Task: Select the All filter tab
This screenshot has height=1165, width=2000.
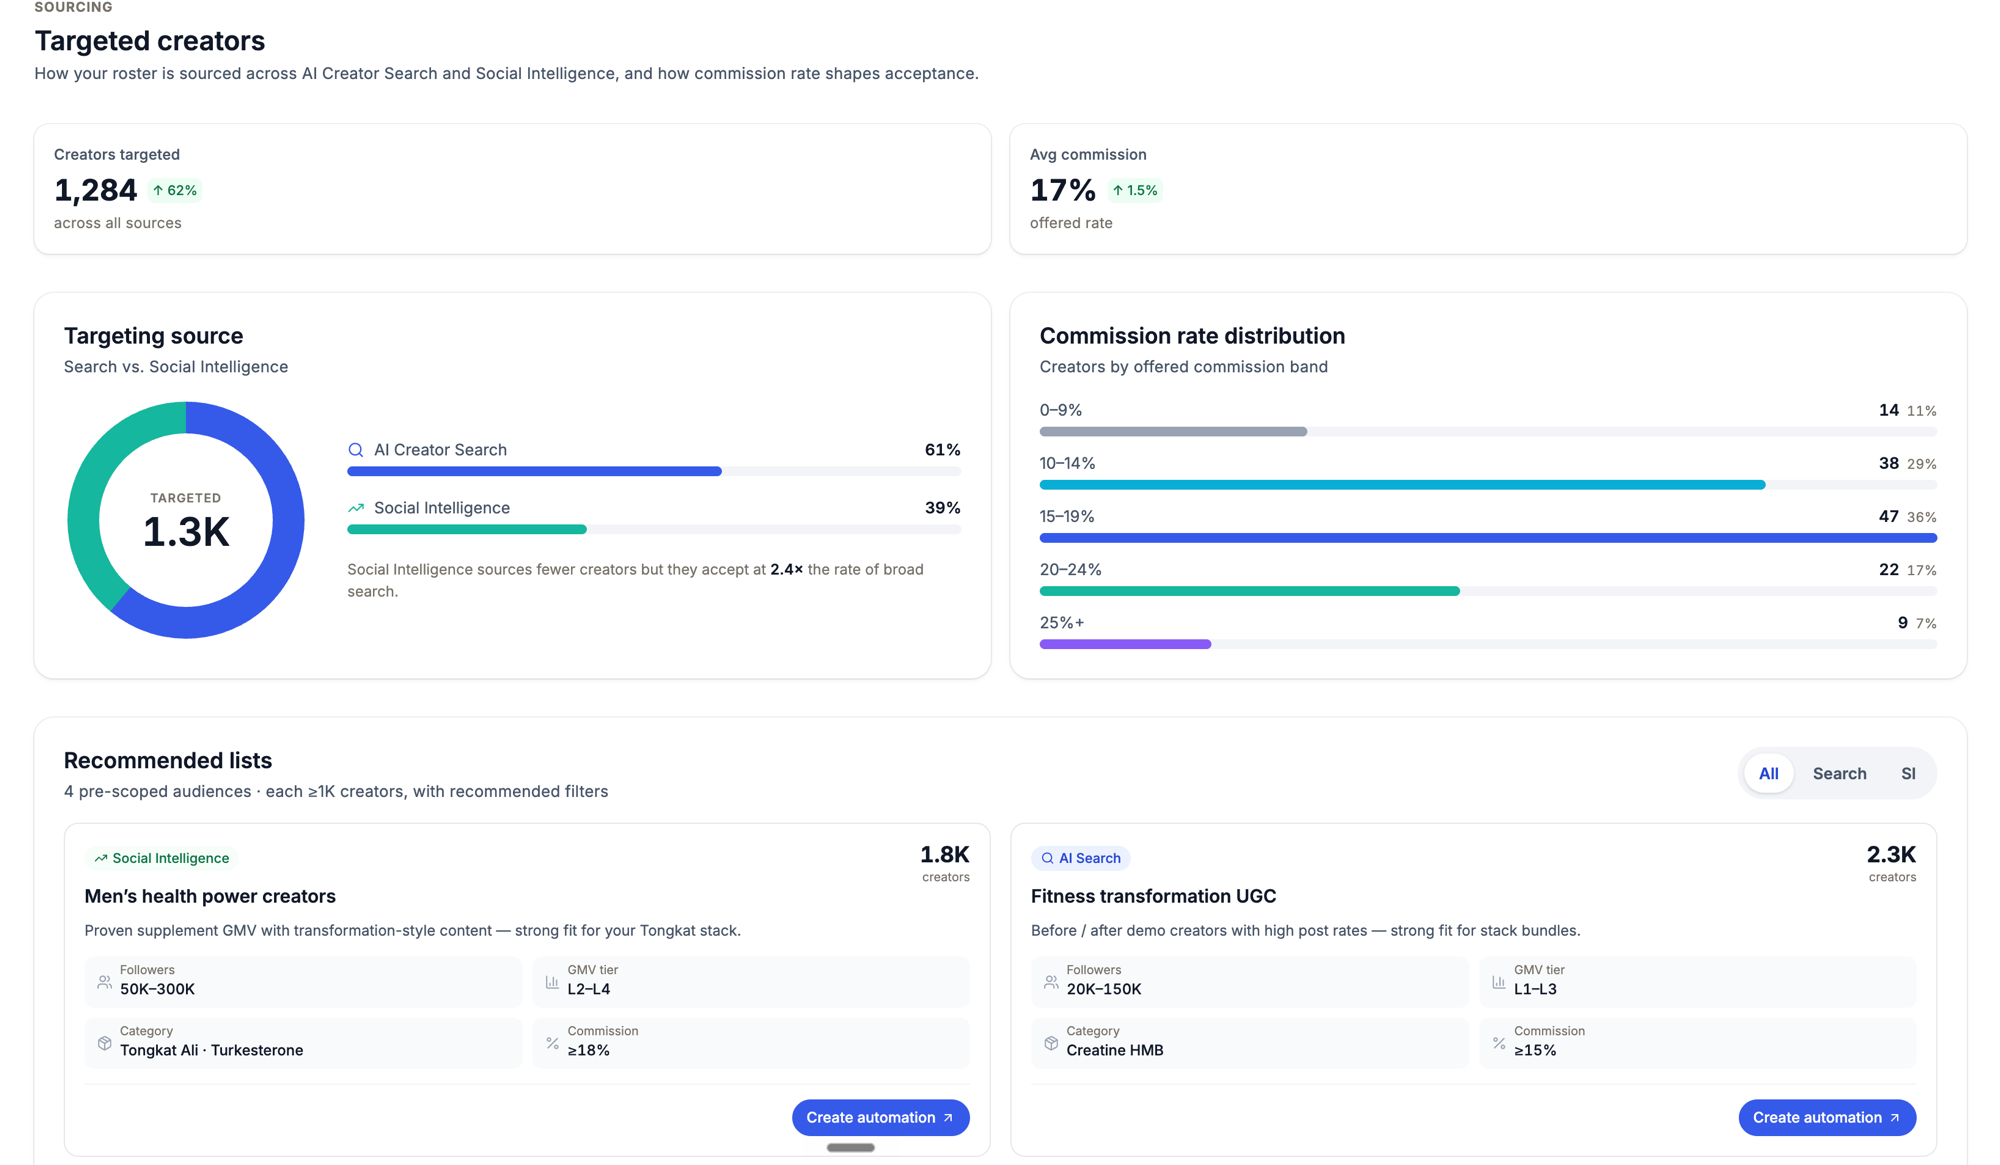Action: [1768, 773]
